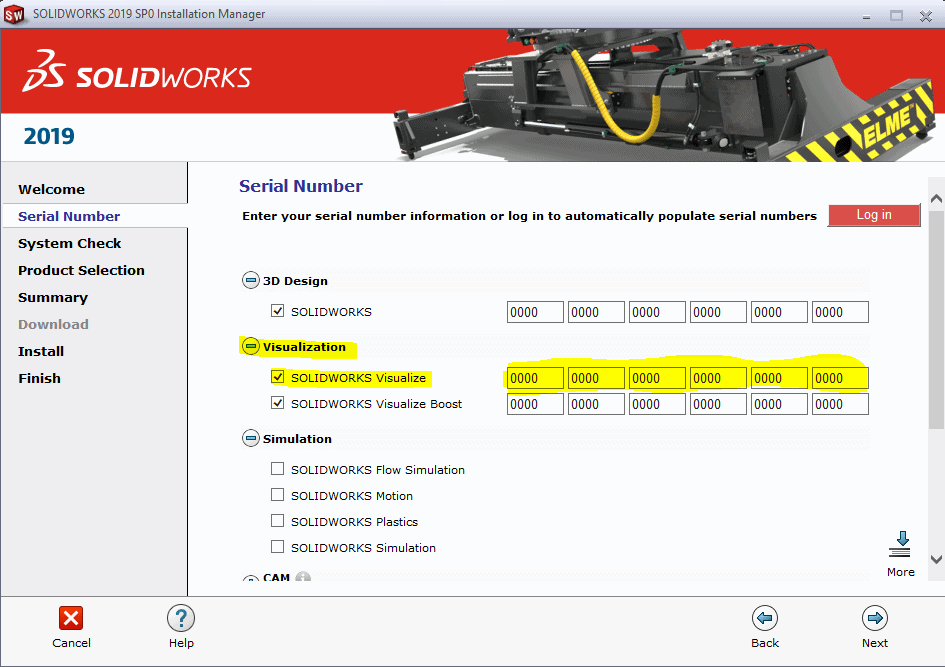945x667 pixels.
Task: Open the Summary step
Action: coord(53,298)
